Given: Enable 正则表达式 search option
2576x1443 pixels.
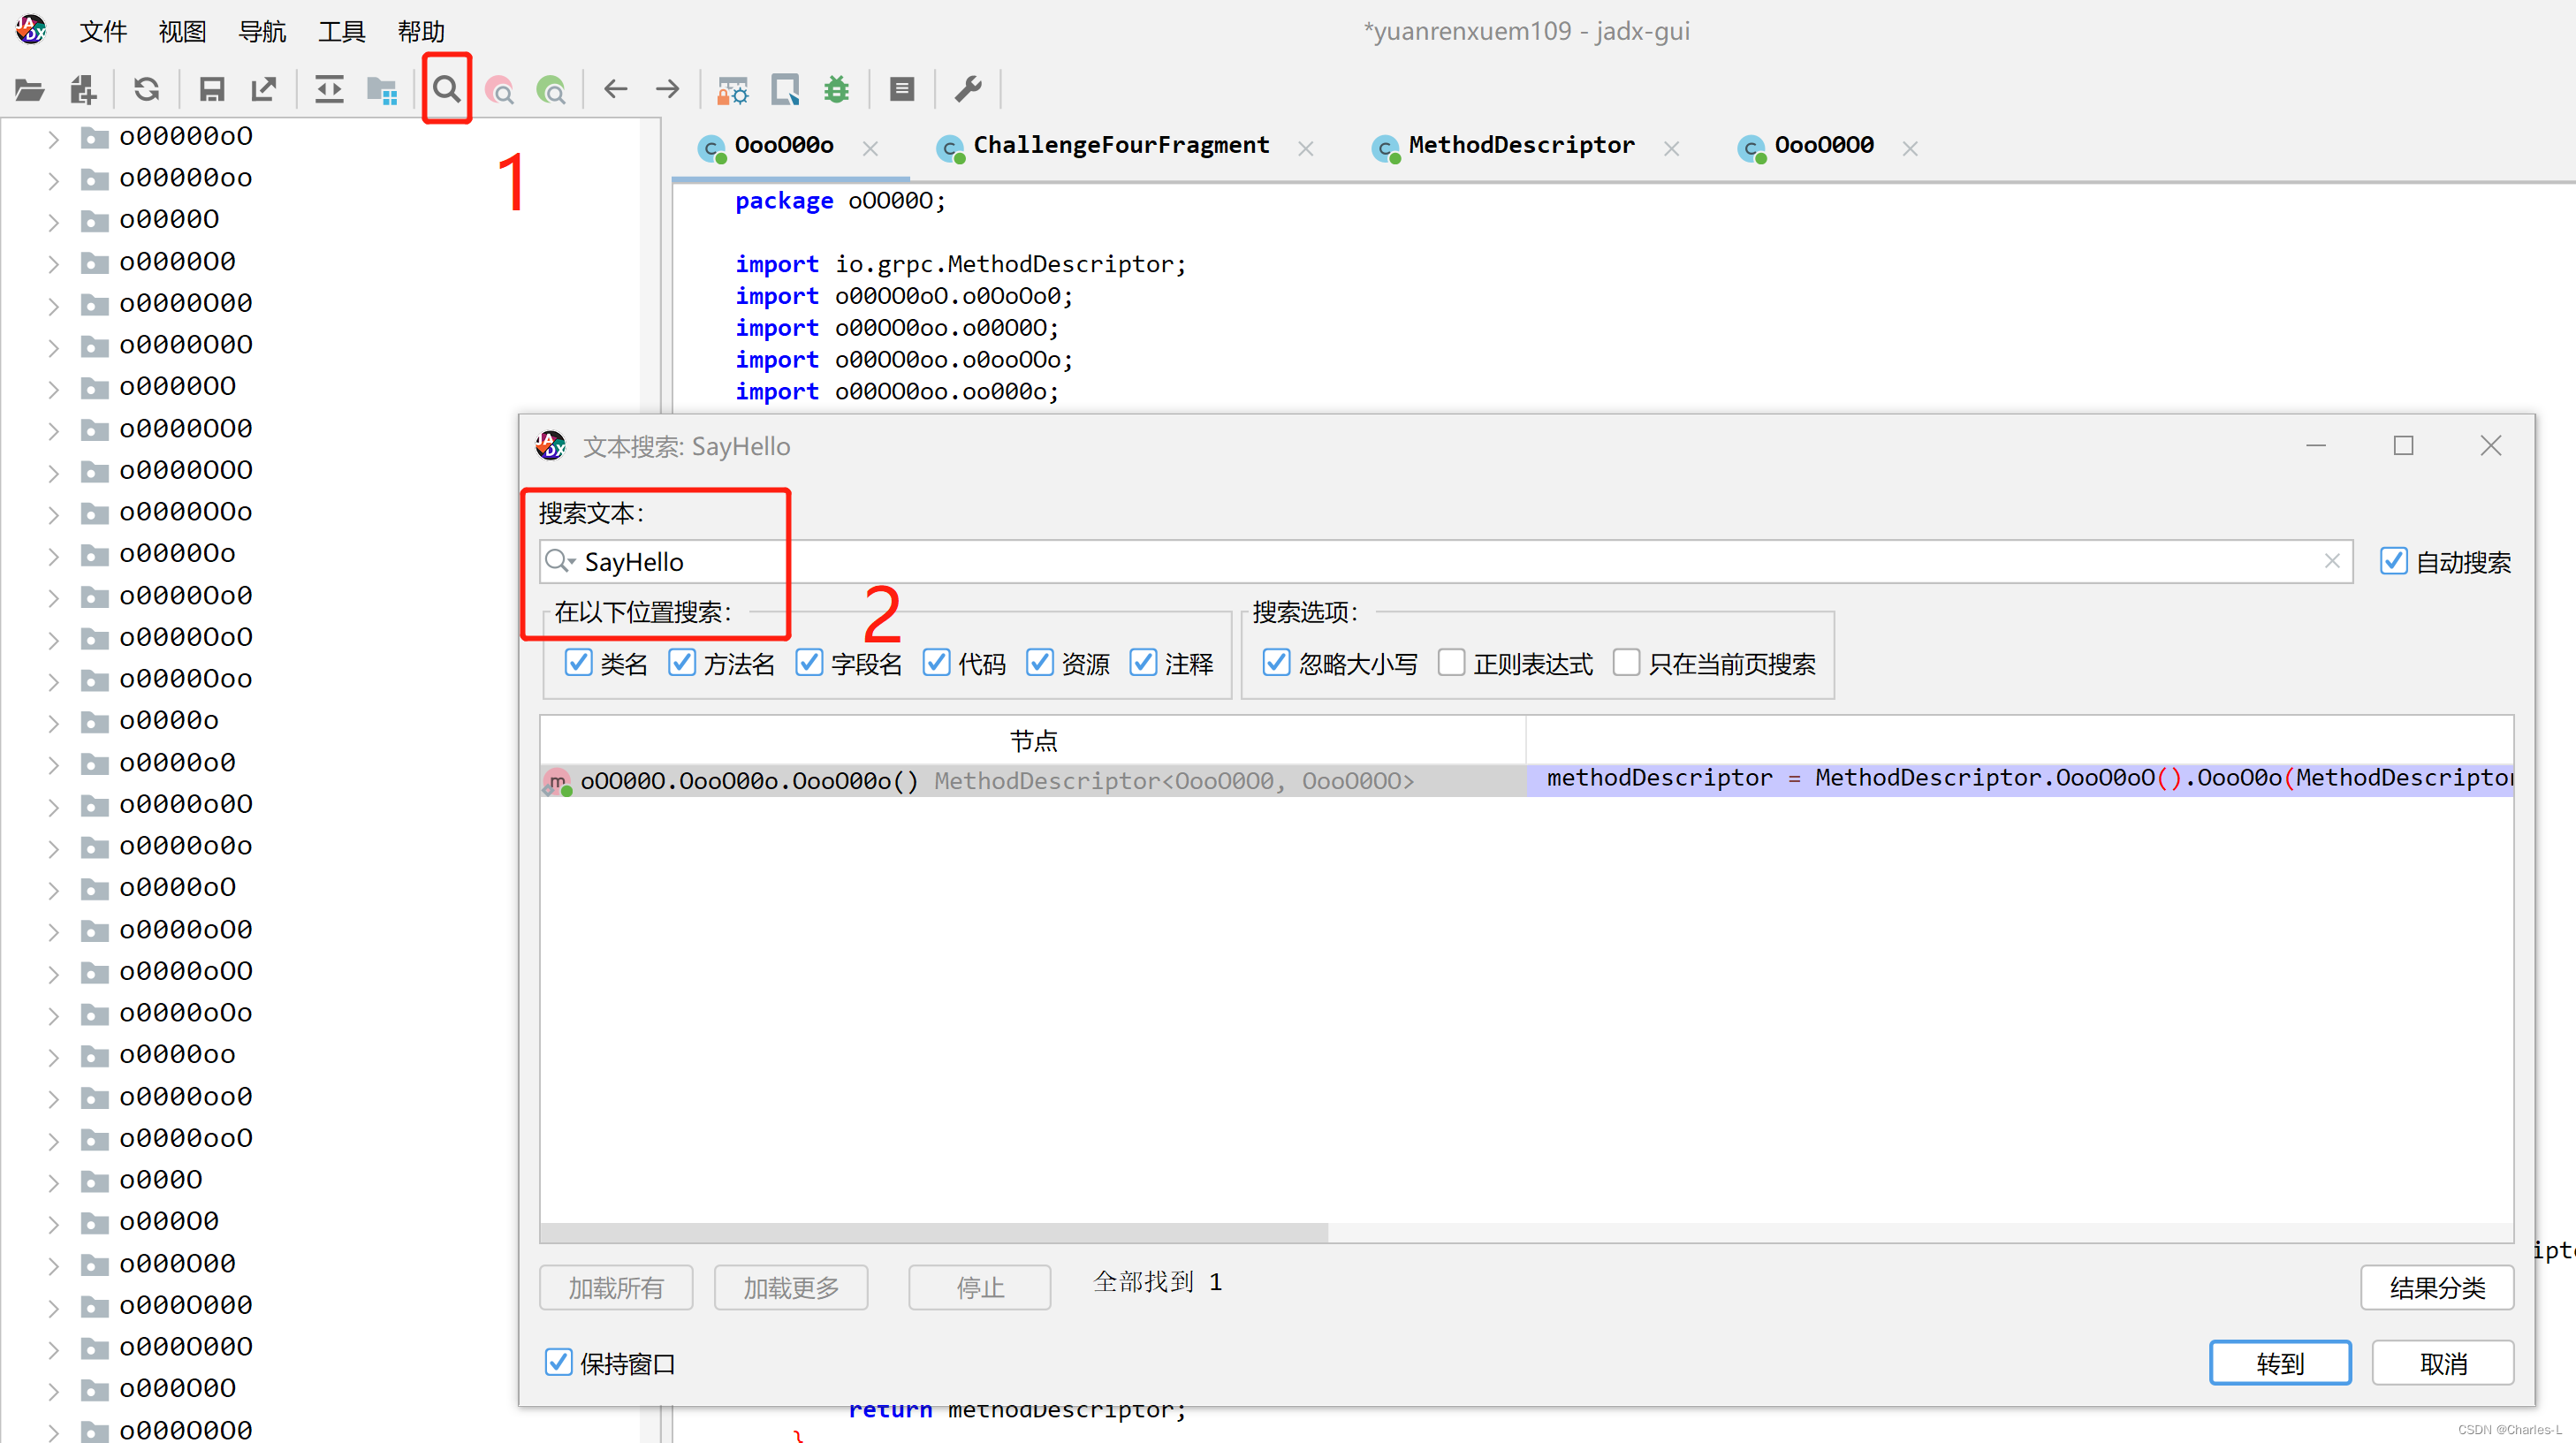Looking at the screenshot, I should coord(1451,662).
